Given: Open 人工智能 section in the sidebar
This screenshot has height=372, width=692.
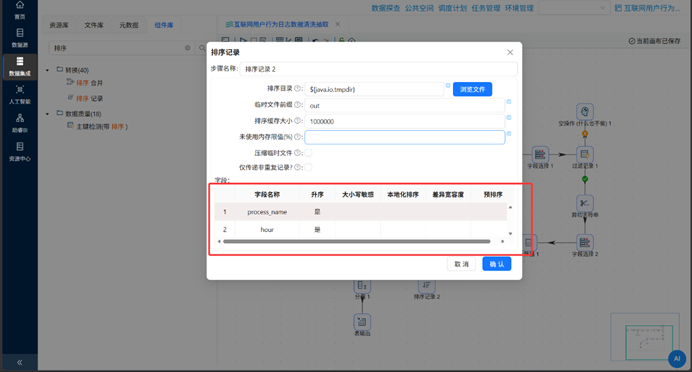Looking at the screenshot, I should coord(19,94).
